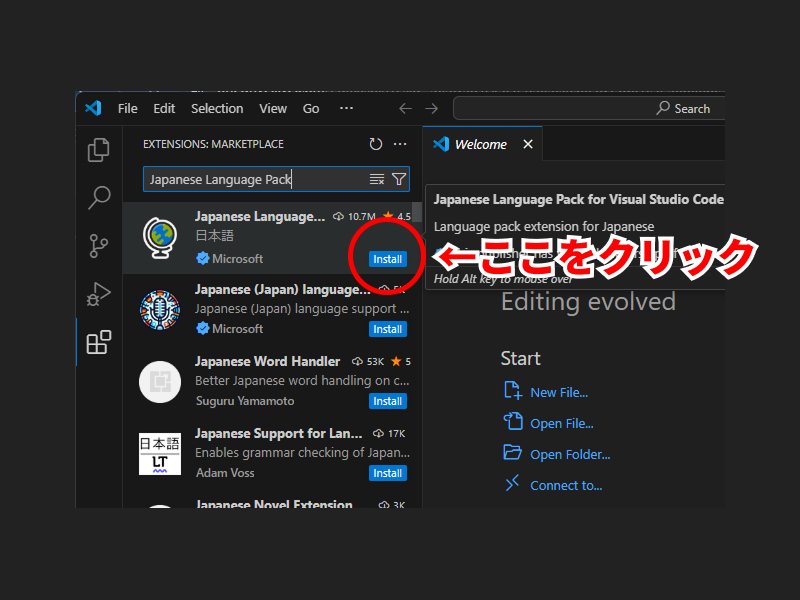800x600 pixels.
Task: Open the File menu
Action: 128,109
